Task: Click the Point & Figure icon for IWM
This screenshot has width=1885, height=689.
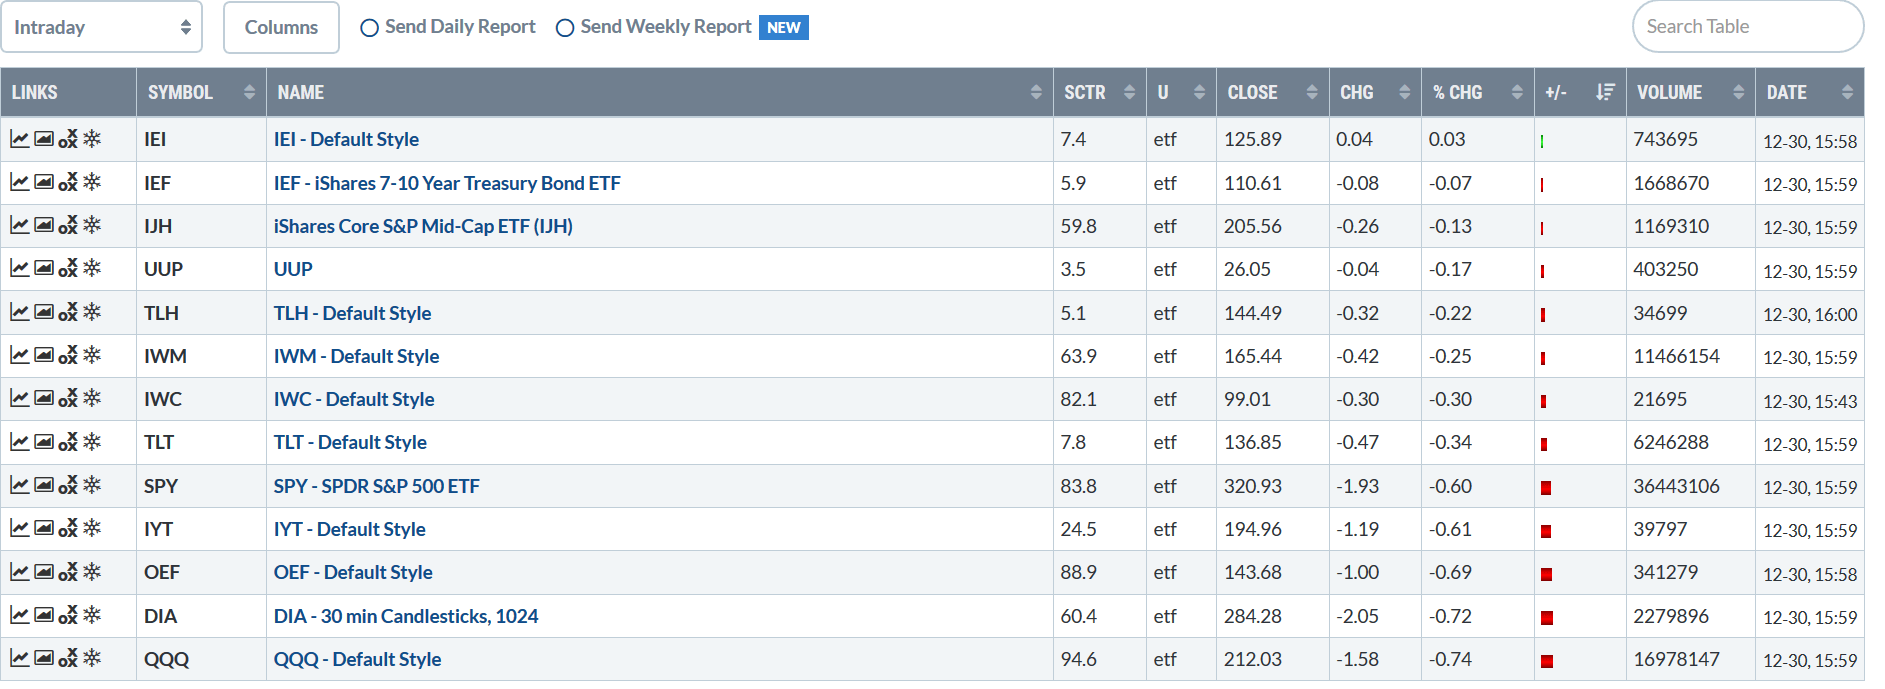Action: pyautogui.click(x=68, y=356)
